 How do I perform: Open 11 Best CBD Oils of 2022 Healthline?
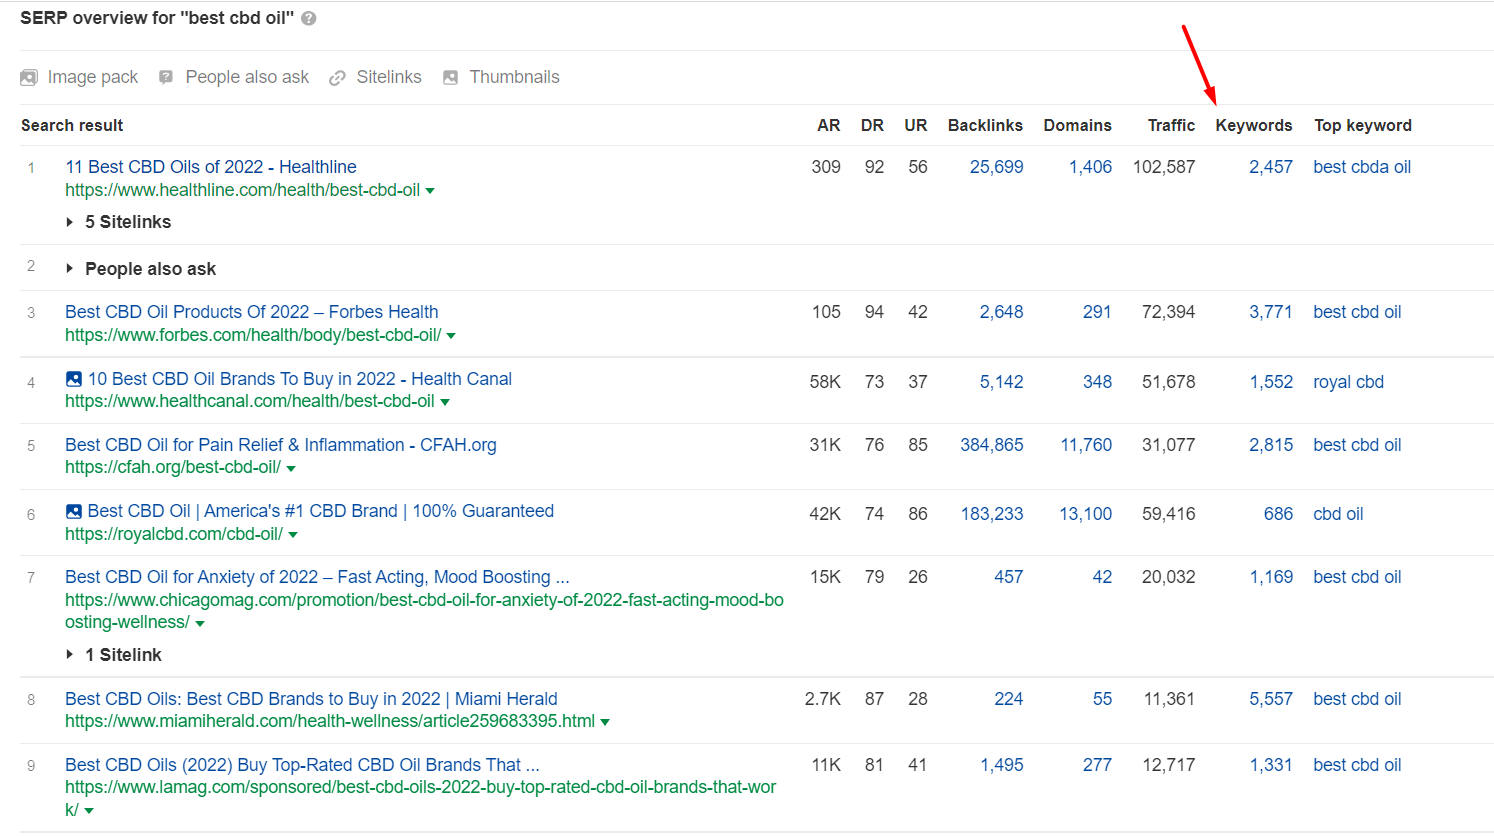(x=211, y=167)
